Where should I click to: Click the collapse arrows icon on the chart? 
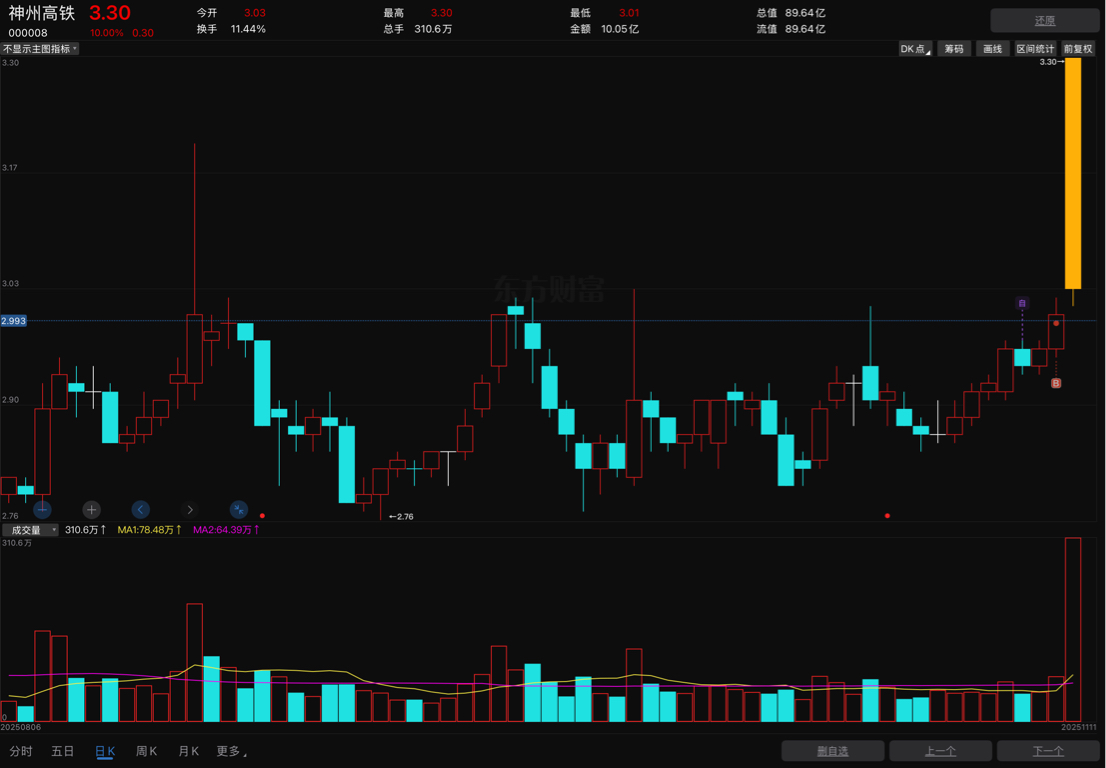239,509
